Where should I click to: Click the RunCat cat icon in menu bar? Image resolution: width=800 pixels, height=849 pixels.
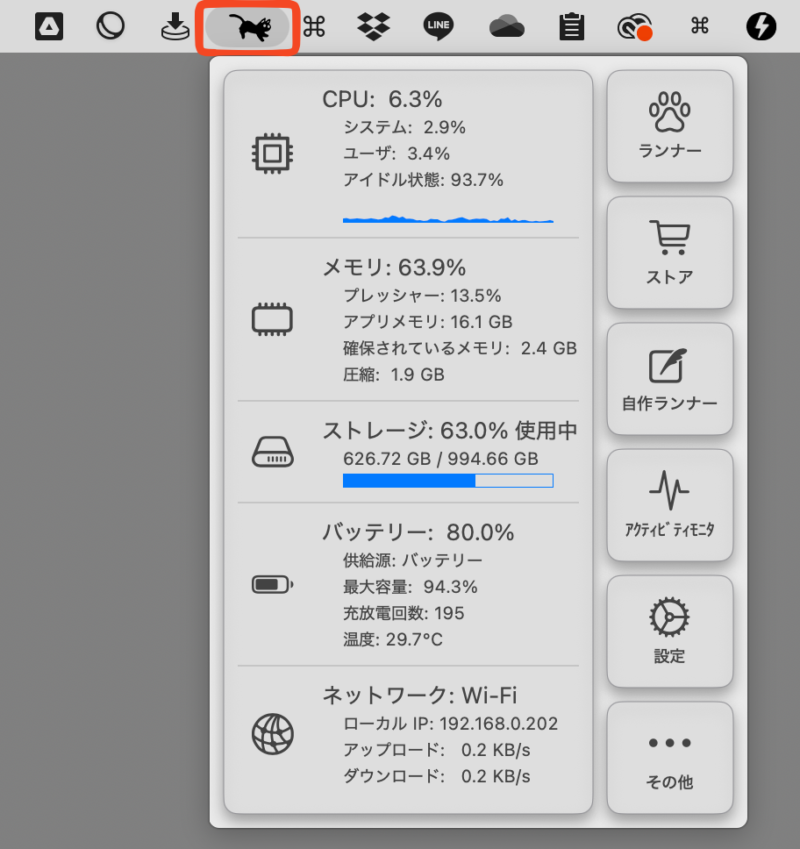248,27
